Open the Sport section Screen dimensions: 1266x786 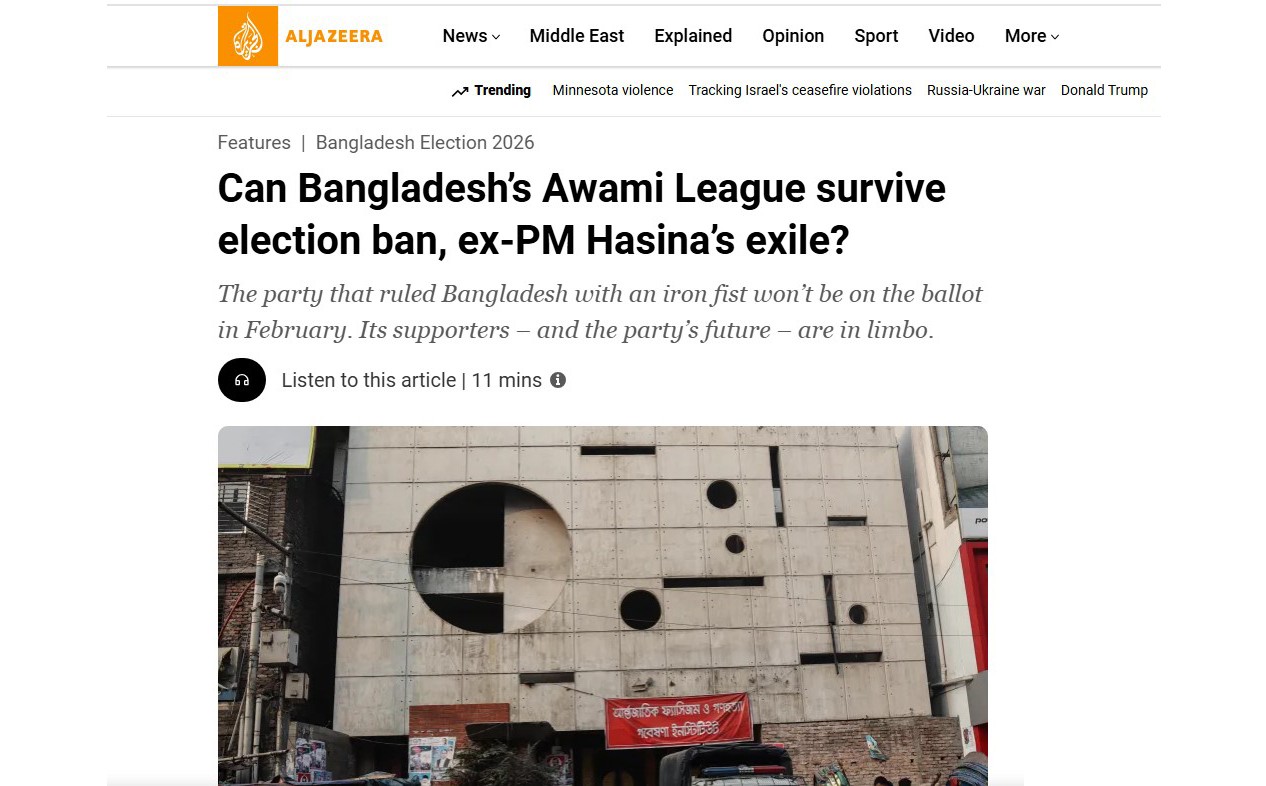click(876, 36)
